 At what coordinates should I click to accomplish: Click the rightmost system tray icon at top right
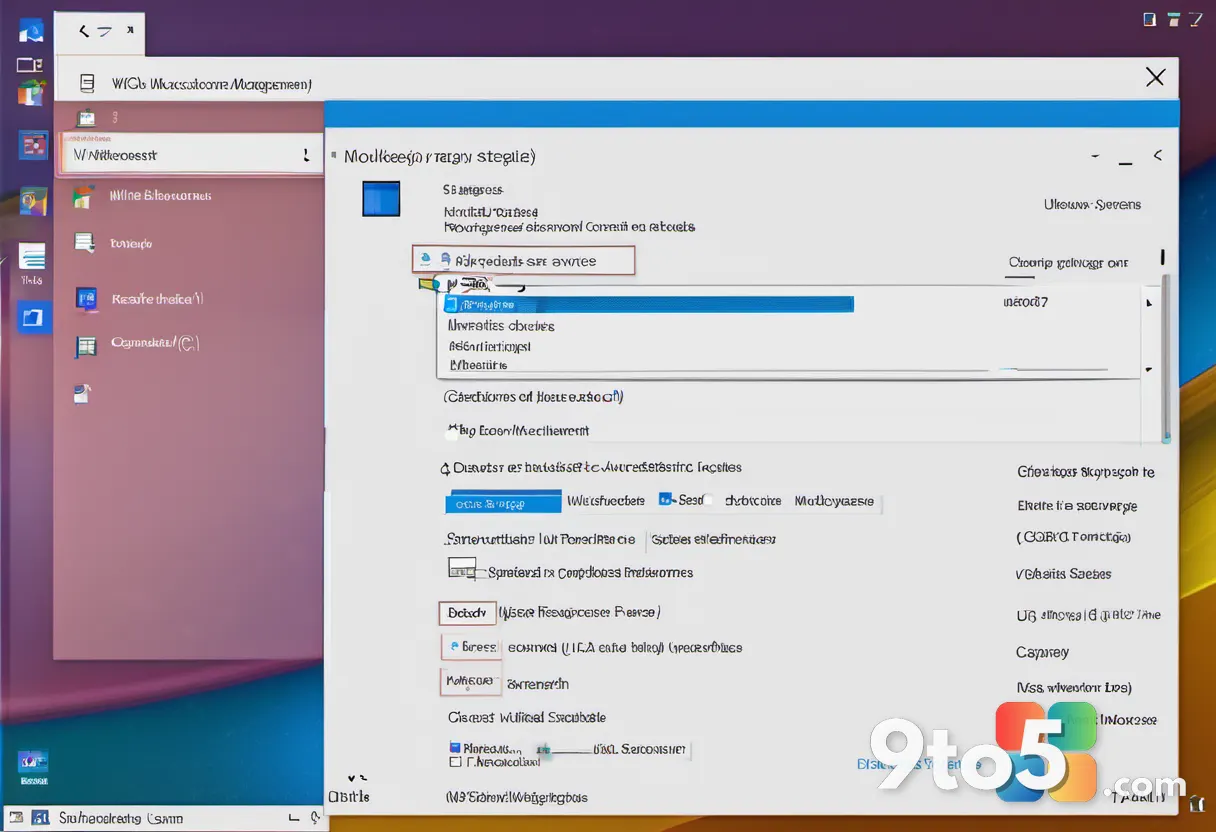point(1195,18)
